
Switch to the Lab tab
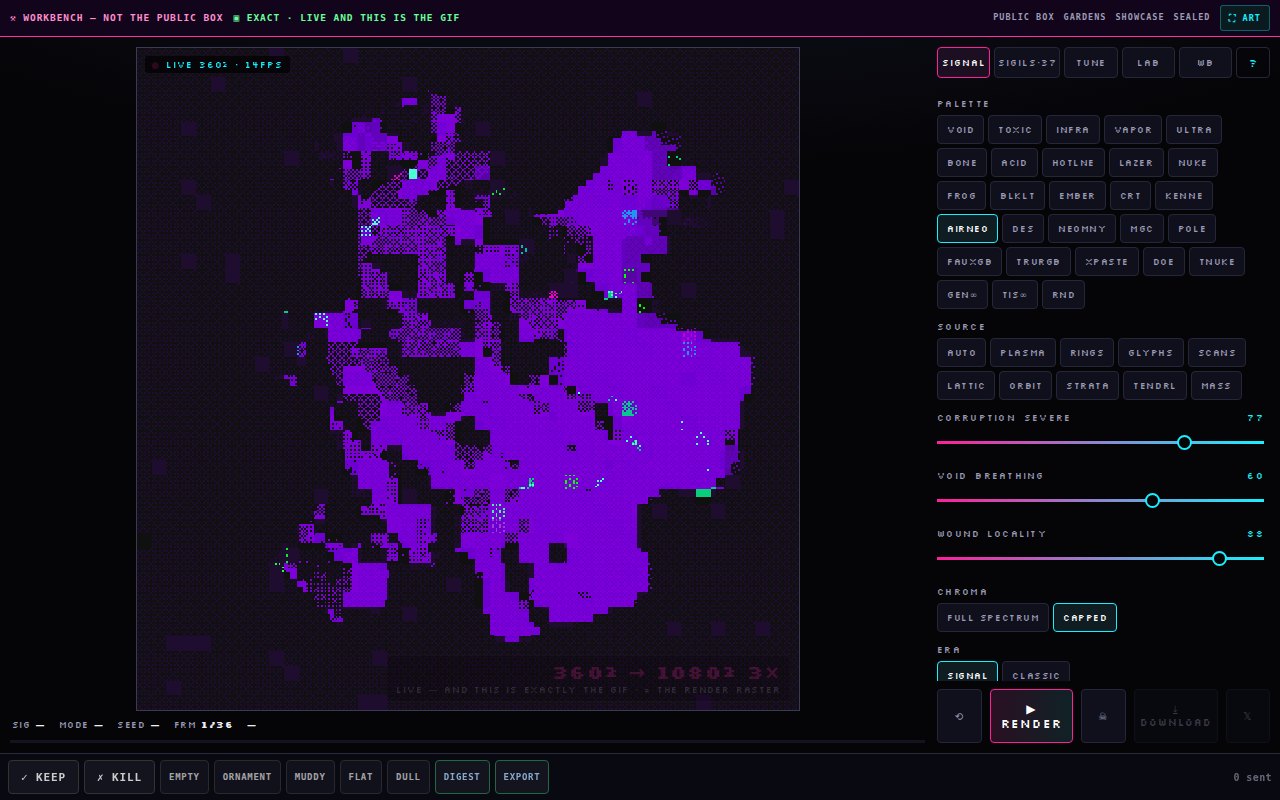click(x=1148, y=62)
